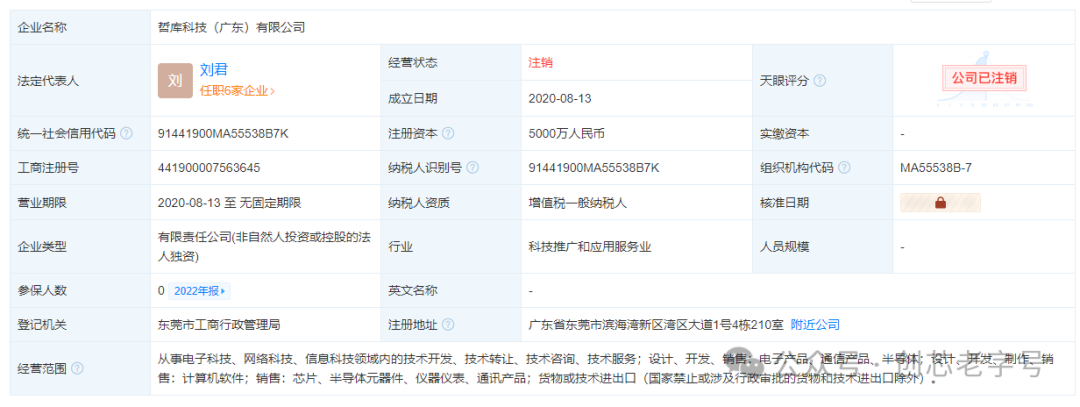
Task: Click the 英文名称 label
Action: [x=413, y=291]
